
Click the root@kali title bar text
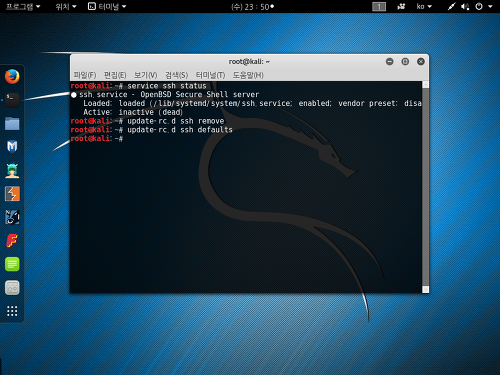tap(249, 62)
